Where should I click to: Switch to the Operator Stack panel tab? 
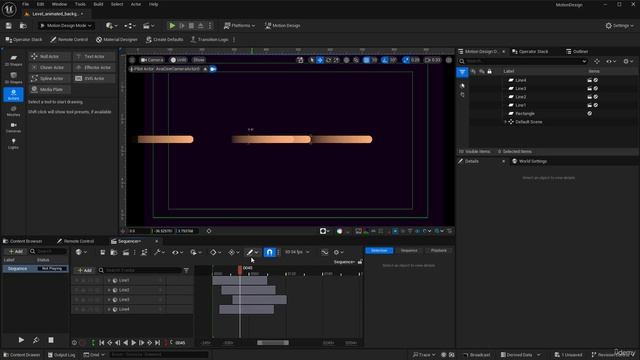[530, 51]
